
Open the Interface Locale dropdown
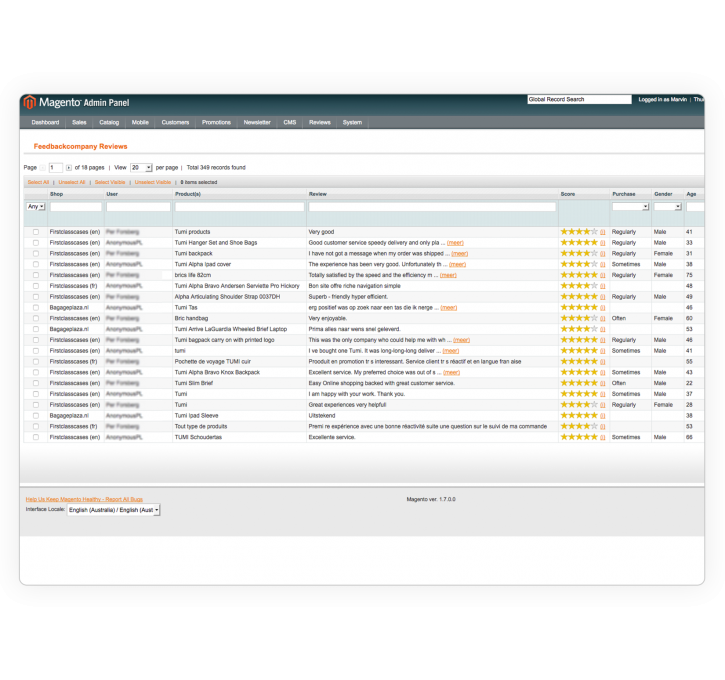coord(113,510)
